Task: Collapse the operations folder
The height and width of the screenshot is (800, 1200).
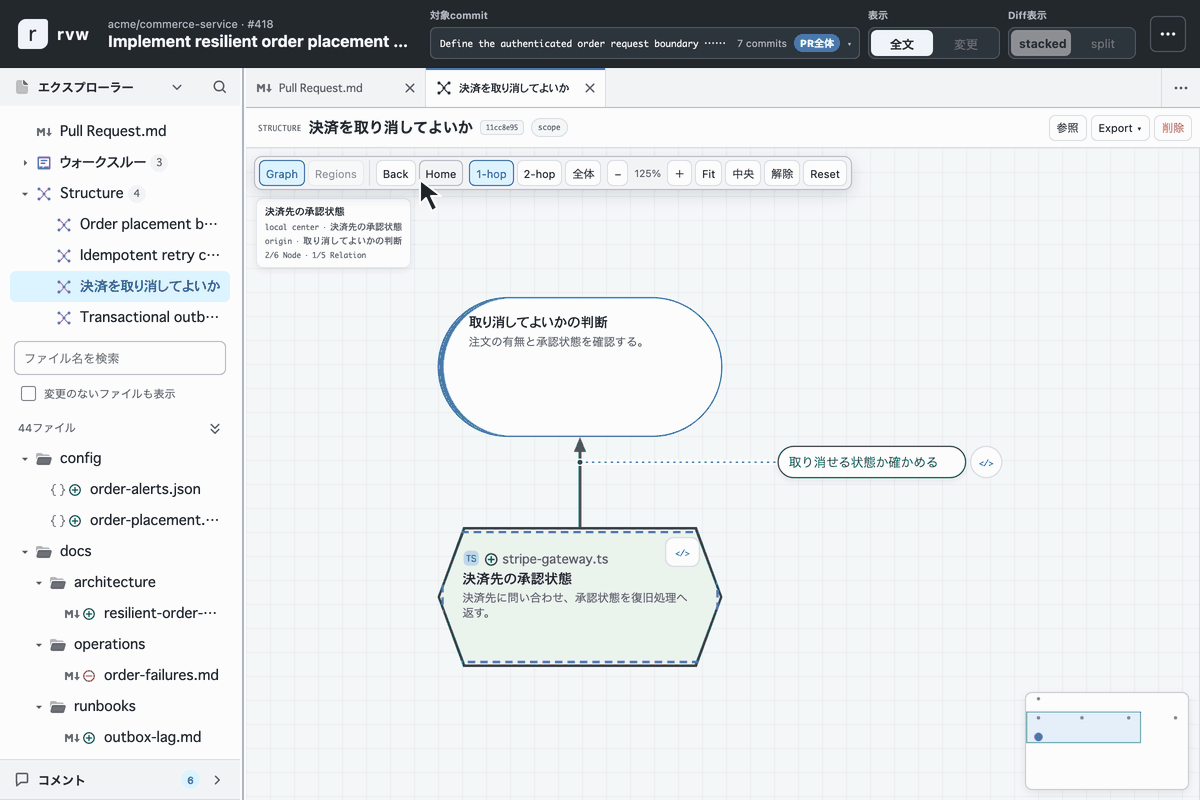Action: (39, 644)
